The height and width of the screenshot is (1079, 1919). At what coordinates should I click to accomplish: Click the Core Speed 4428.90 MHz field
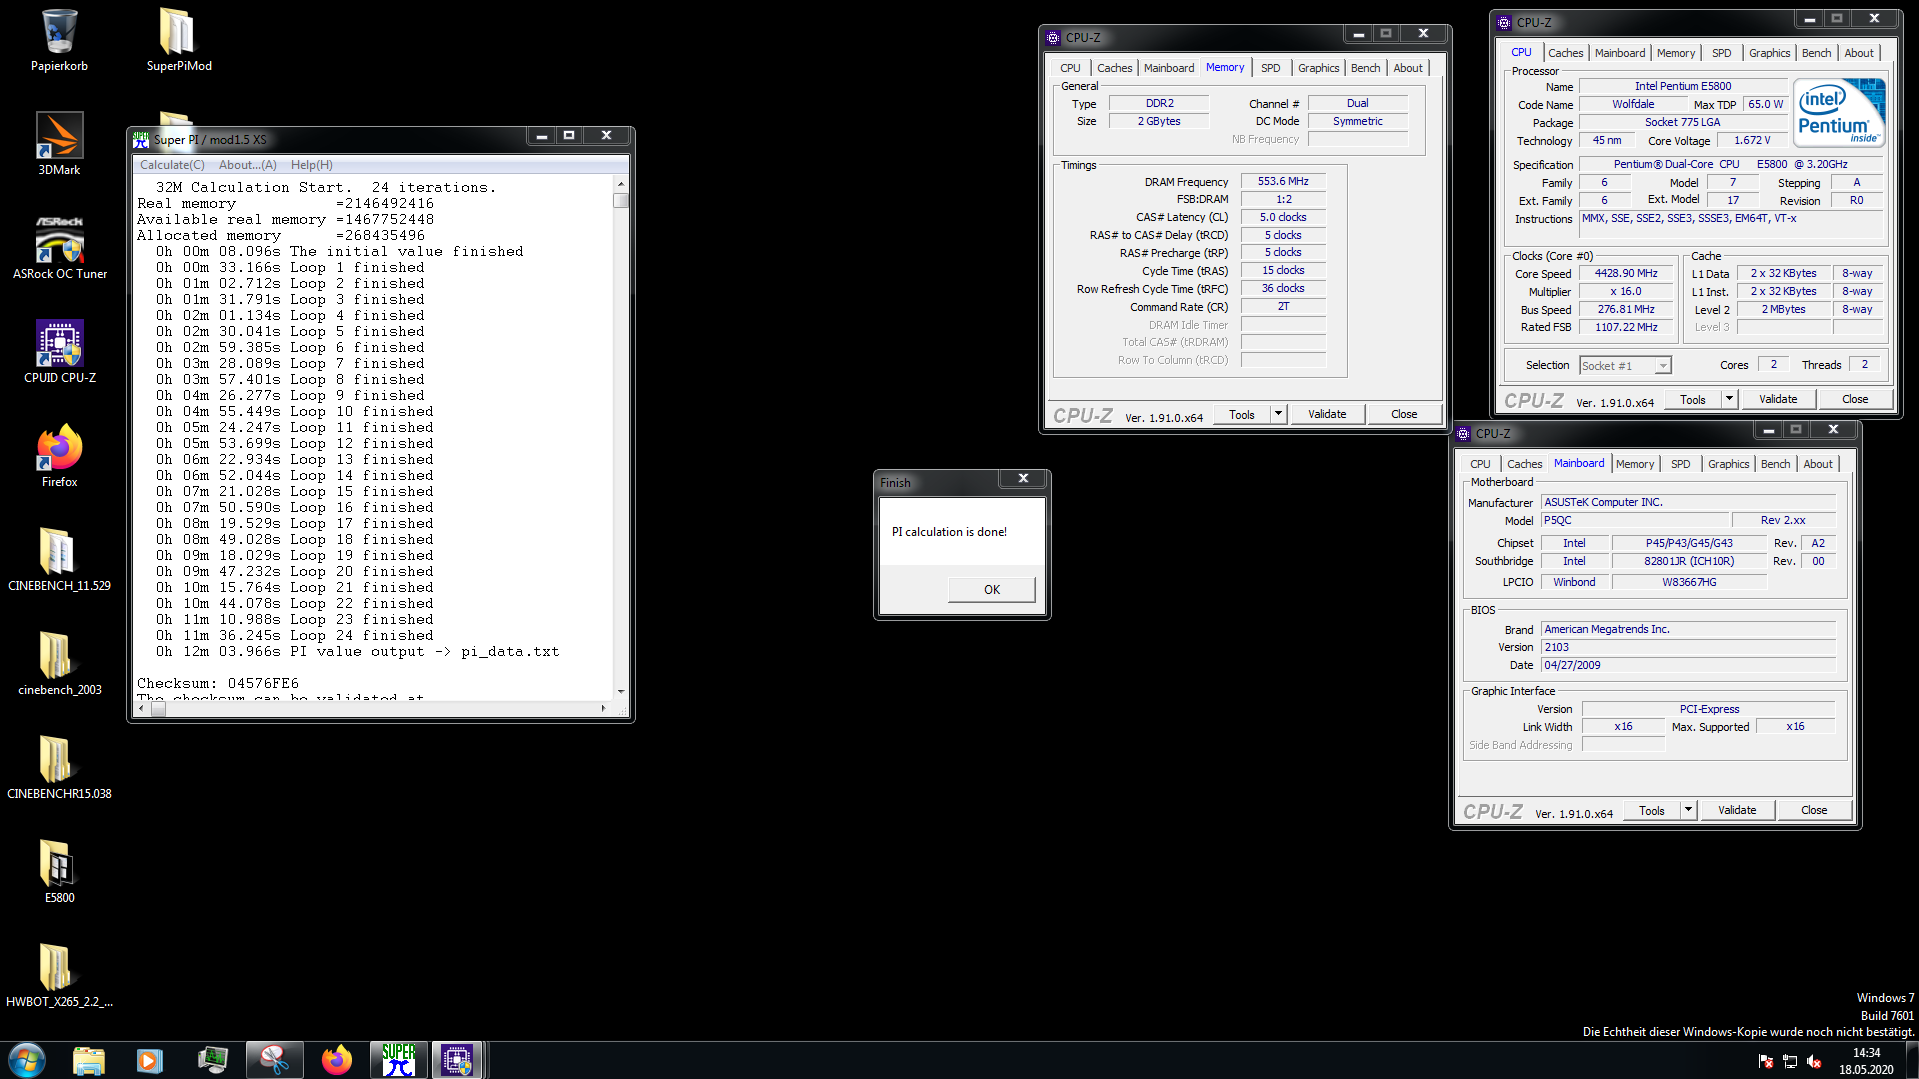tap(1626, 273)
